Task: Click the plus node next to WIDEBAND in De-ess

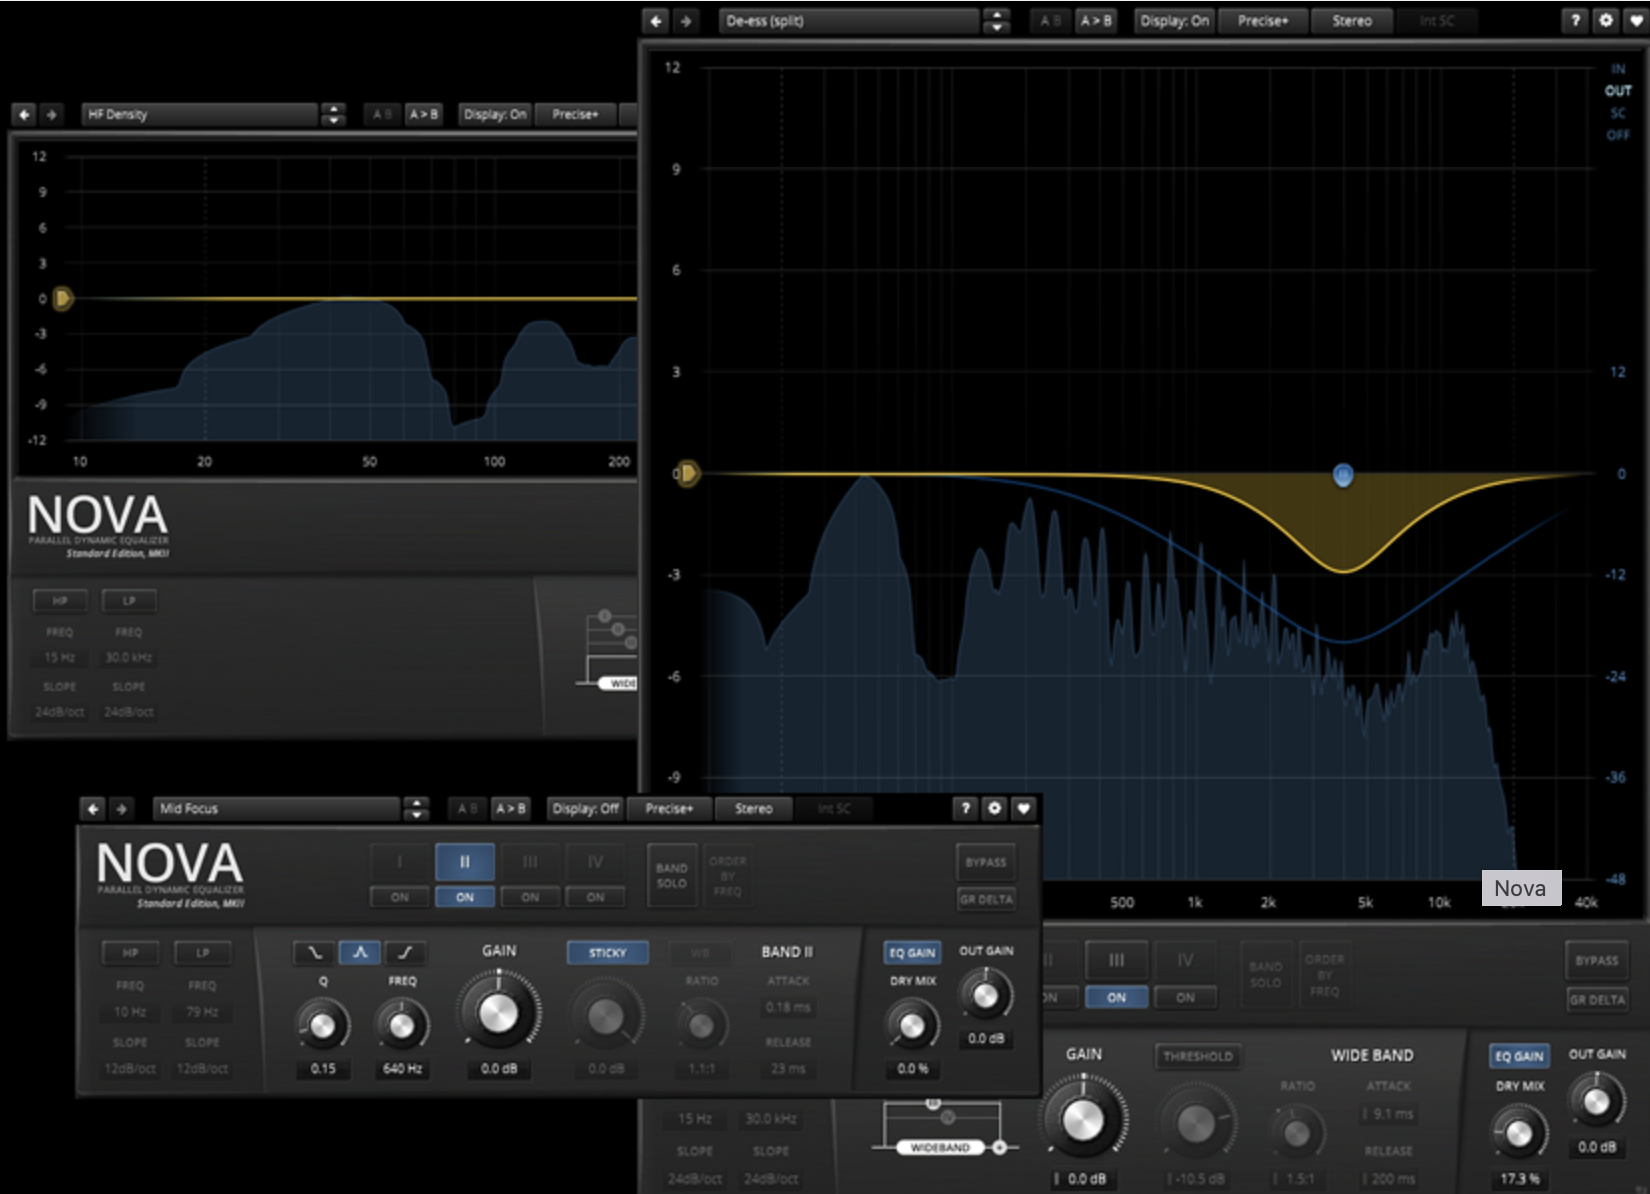Action: point(998,1147)
